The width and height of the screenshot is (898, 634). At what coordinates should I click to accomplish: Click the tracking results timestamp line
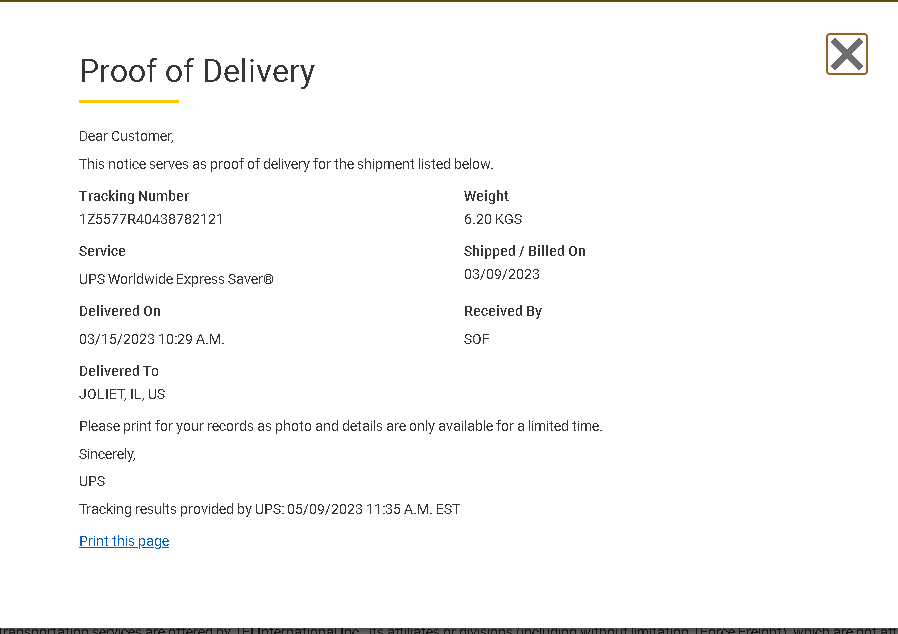click(270, 509)
